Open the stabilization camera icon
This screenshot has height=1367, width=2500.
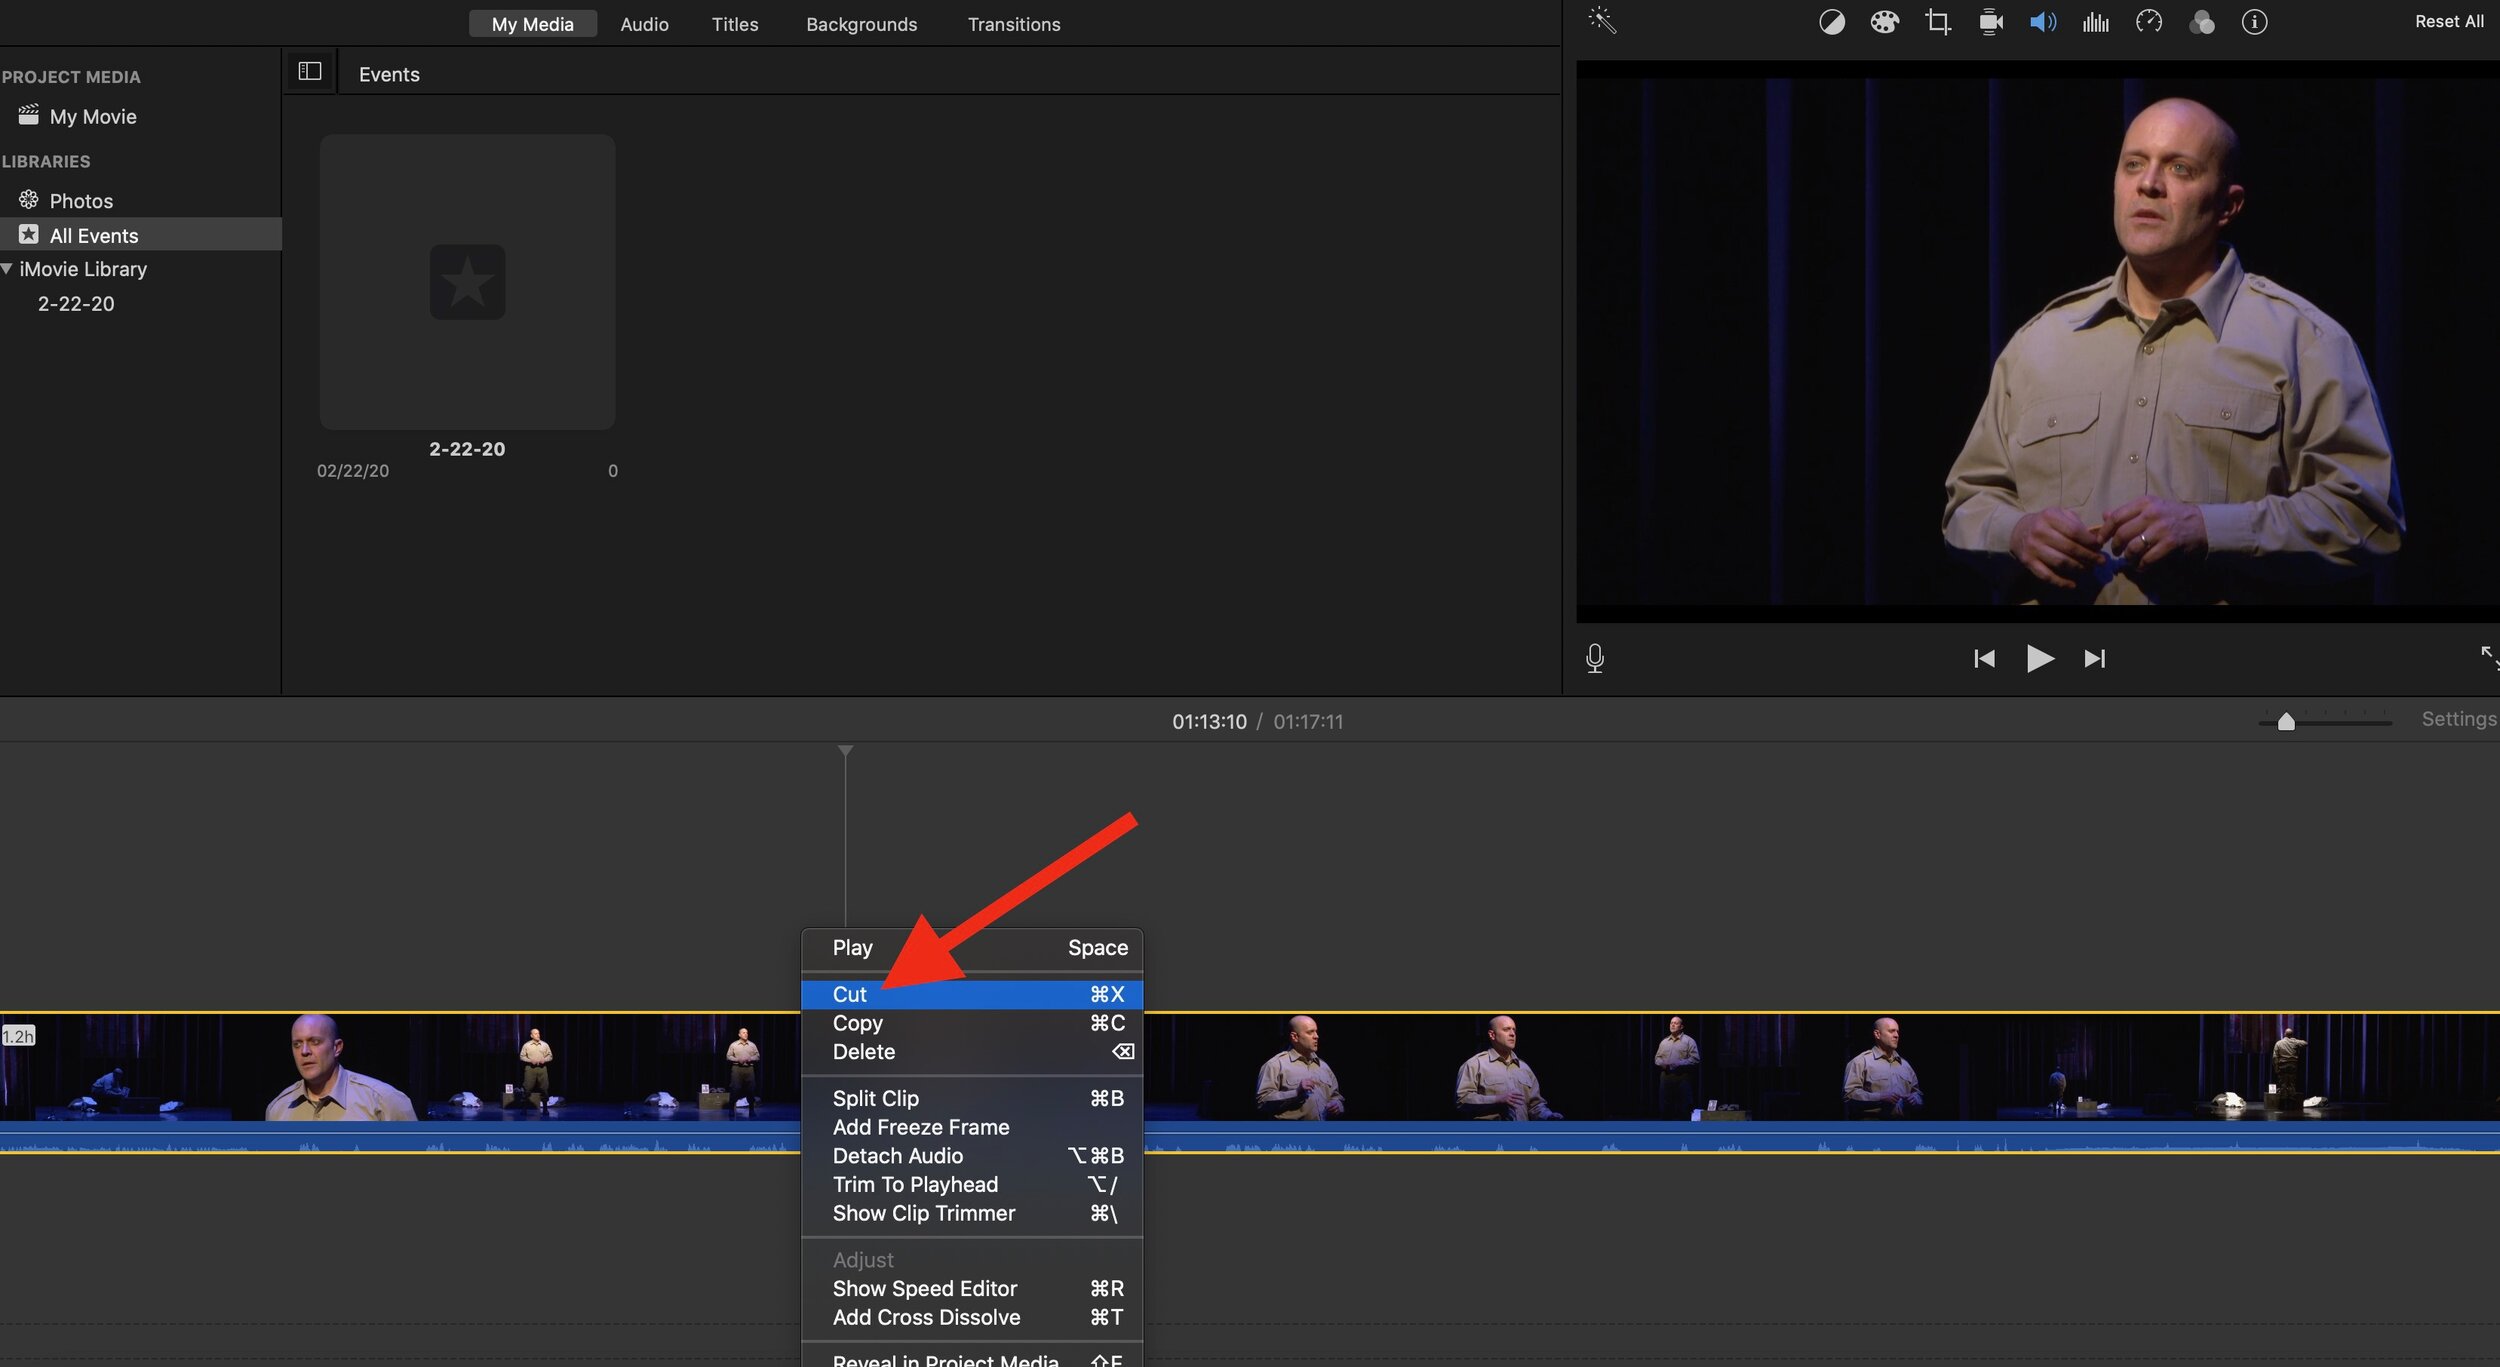[x=1991, y=22]
